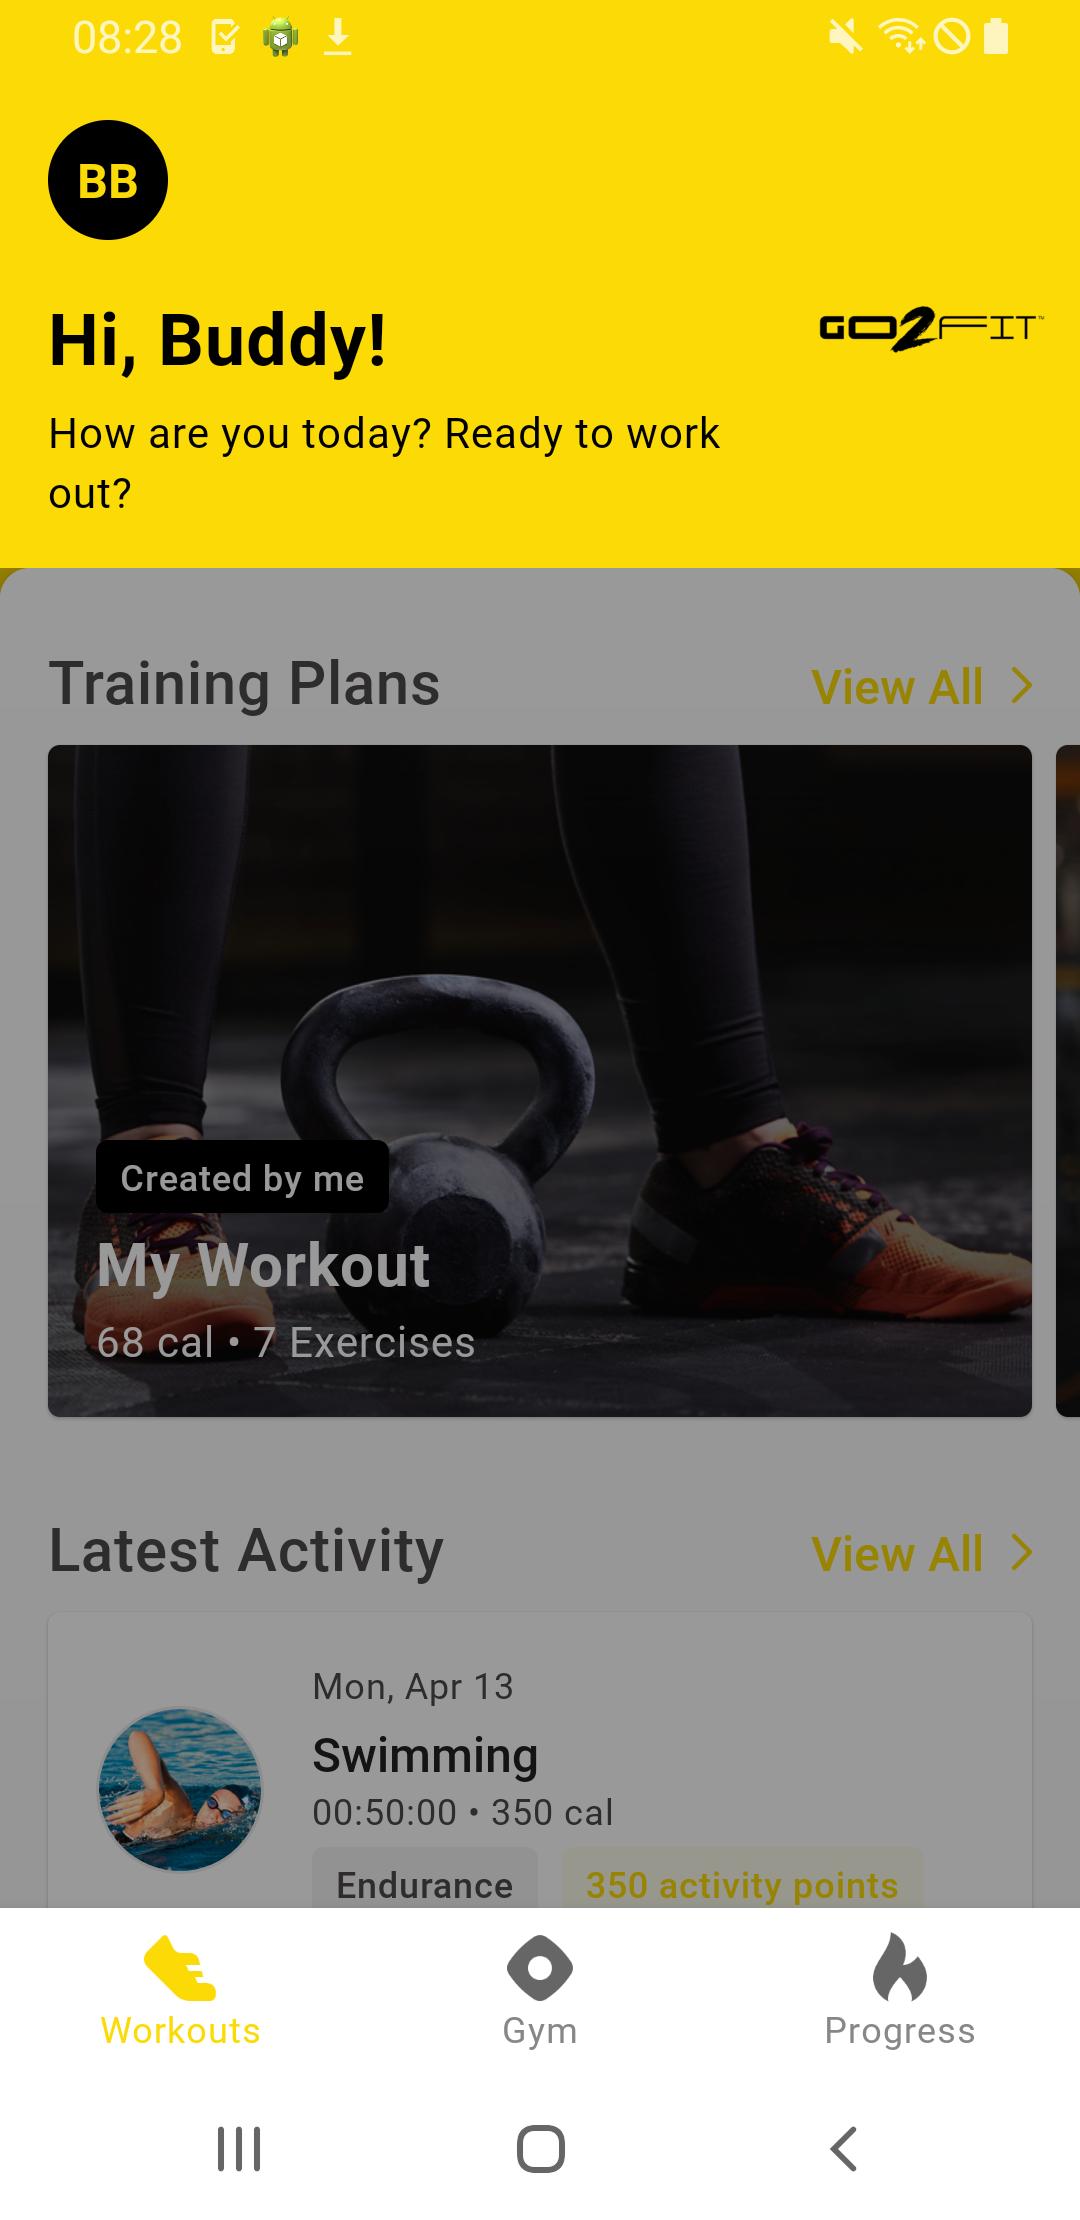
Task: Open the BB profile avatar
Action: point(108,180)
